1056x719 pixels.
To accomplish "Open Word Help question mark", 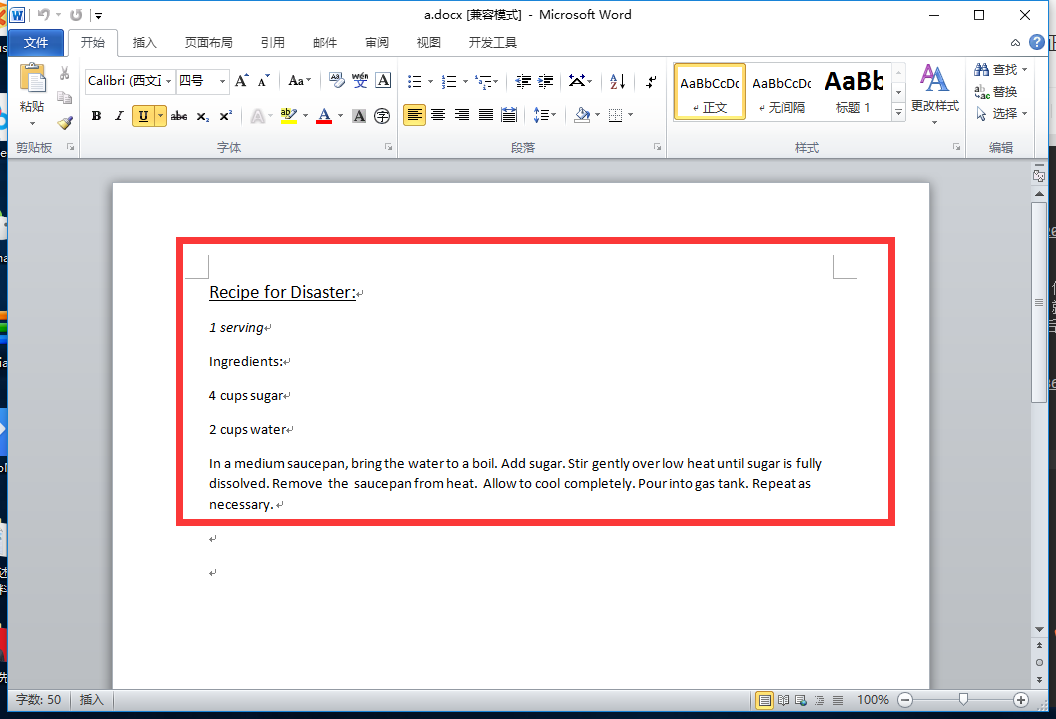I will (x=1037, y=42).
